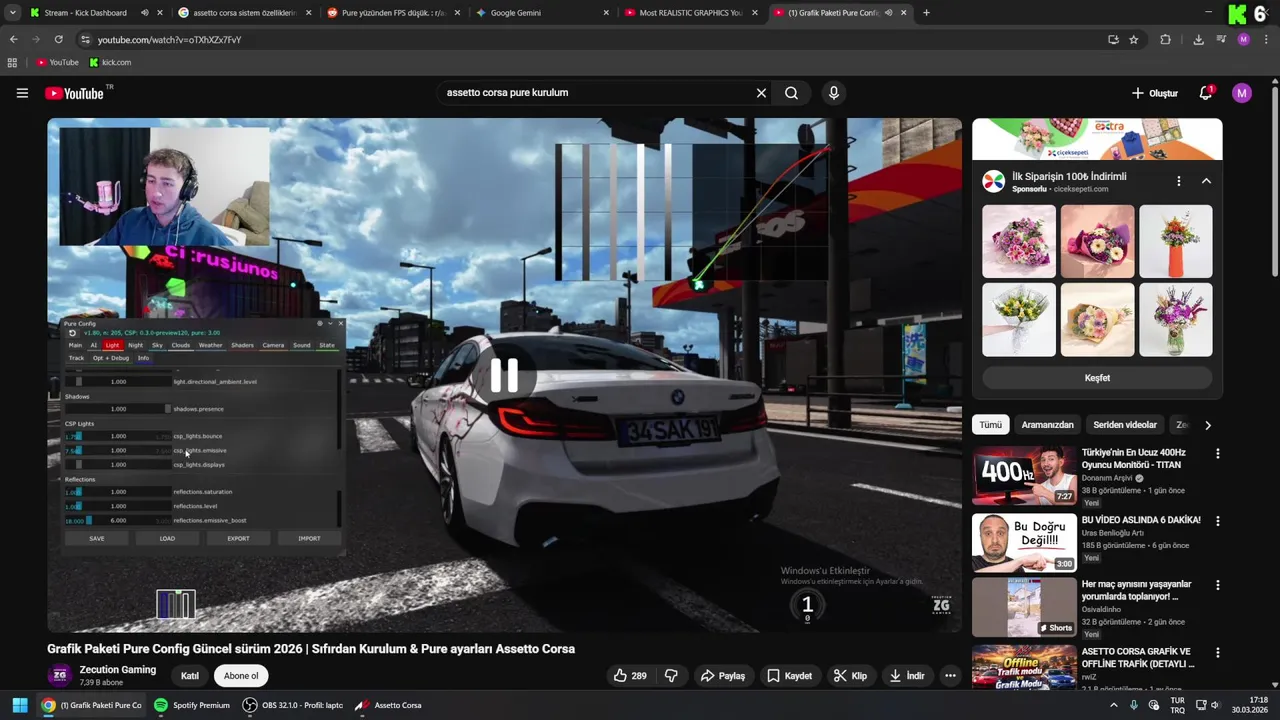Open options for the Türkiye'nin En Ucuz 400Hz video
The height and width of the screenshot is (720, 1280).
pyautogui.click(x=1217, y=453)
